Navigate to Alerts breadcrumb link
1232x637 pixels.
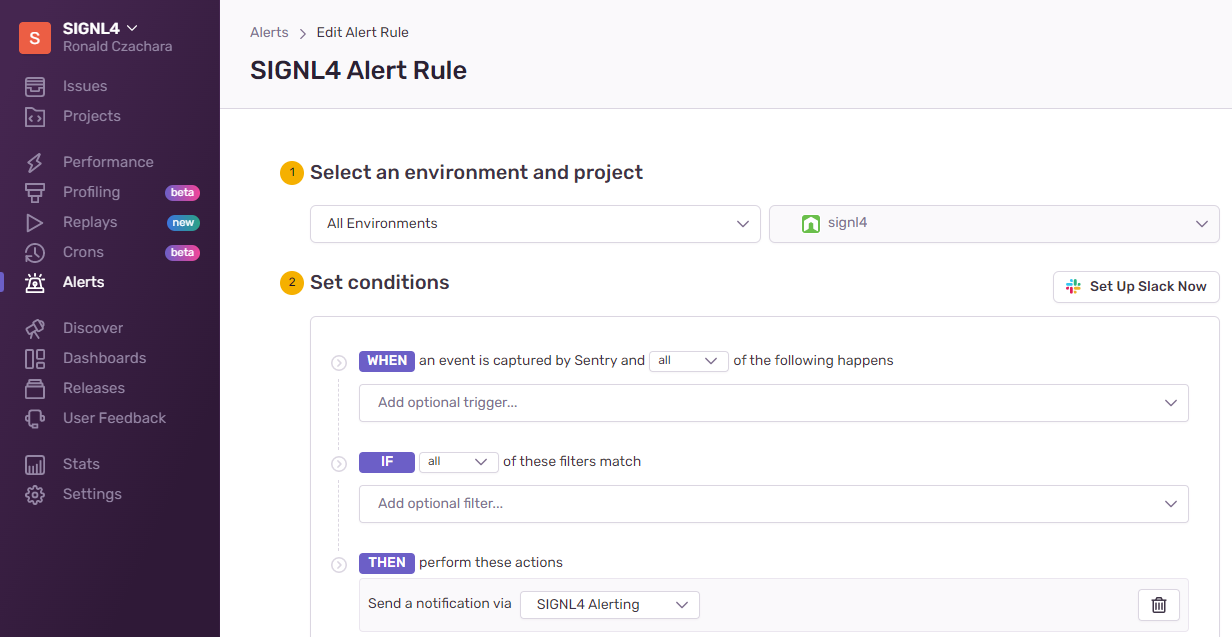tap(269, 32)
